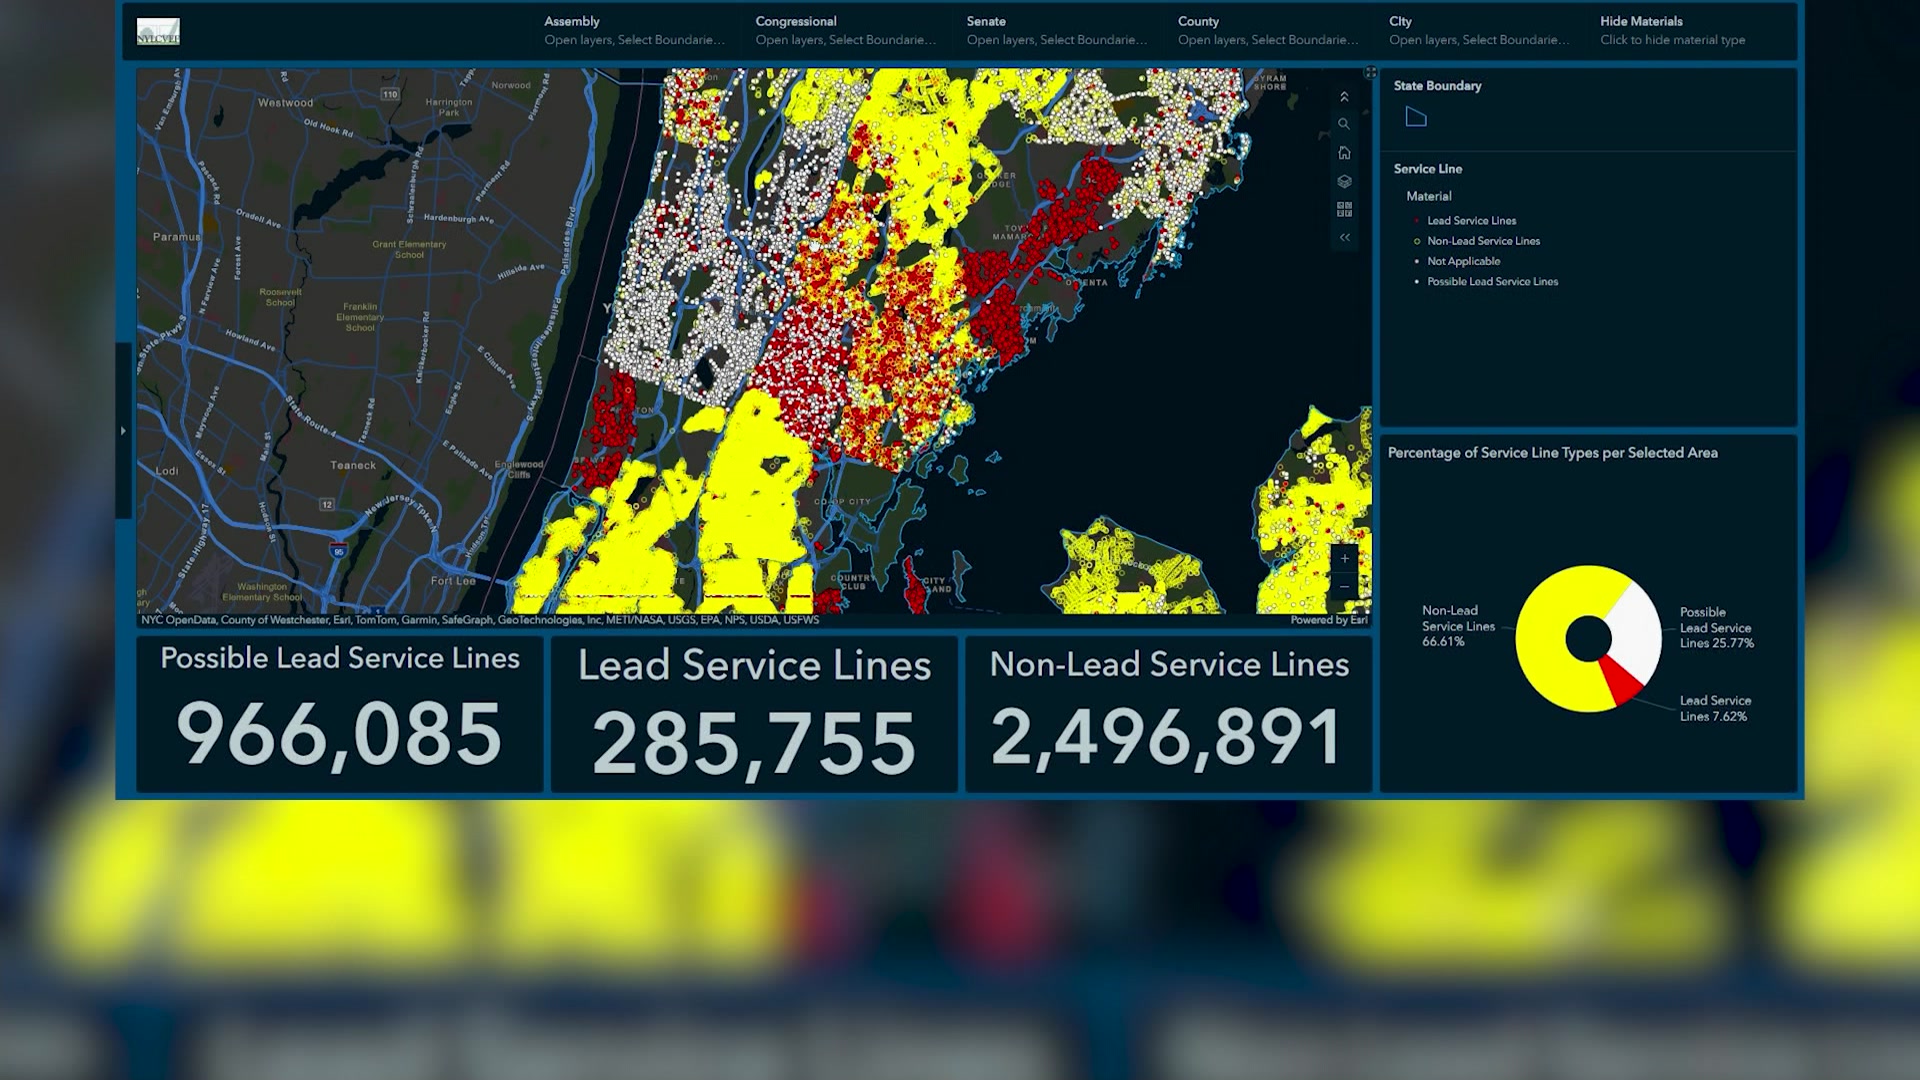Click the map search magnifier icon
This screenshot has height=1080, width=1920.
pos(1344,125)
